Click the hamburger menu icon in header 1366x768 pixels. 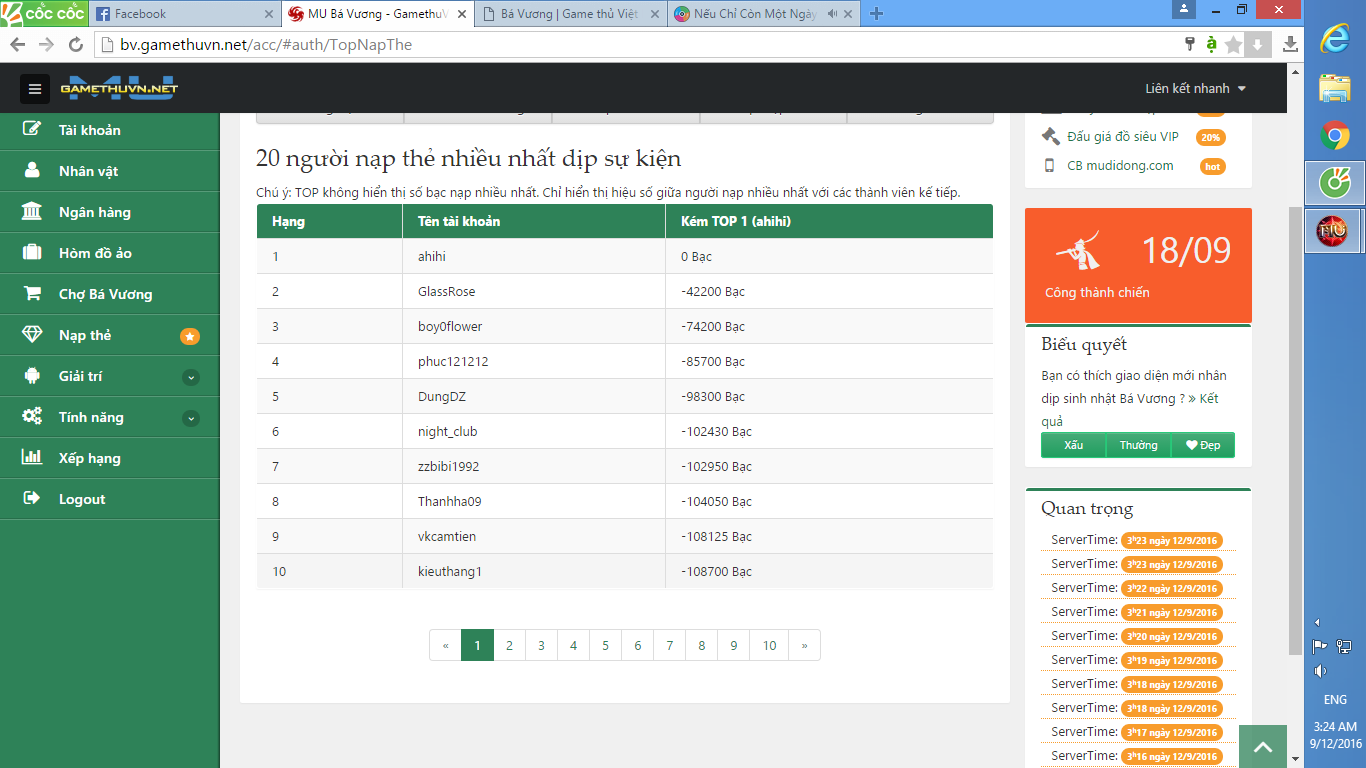[x=35, y=89]
